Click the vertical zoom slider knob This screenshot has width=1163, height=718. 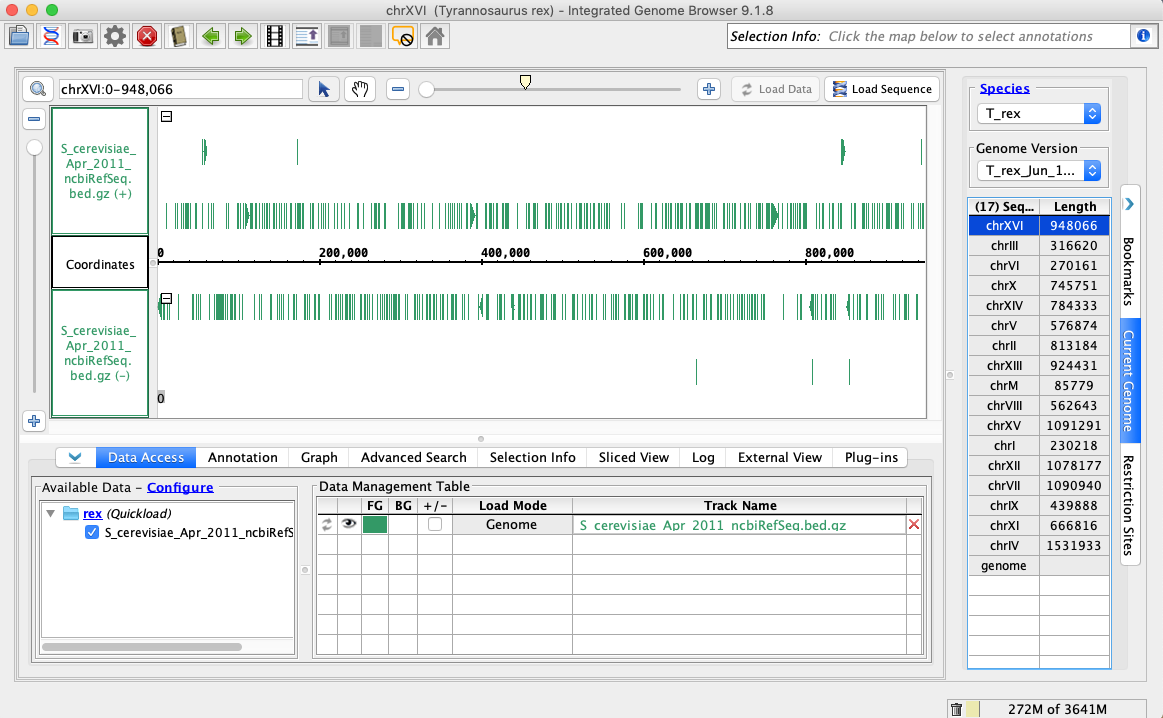(x=34, y=148)
